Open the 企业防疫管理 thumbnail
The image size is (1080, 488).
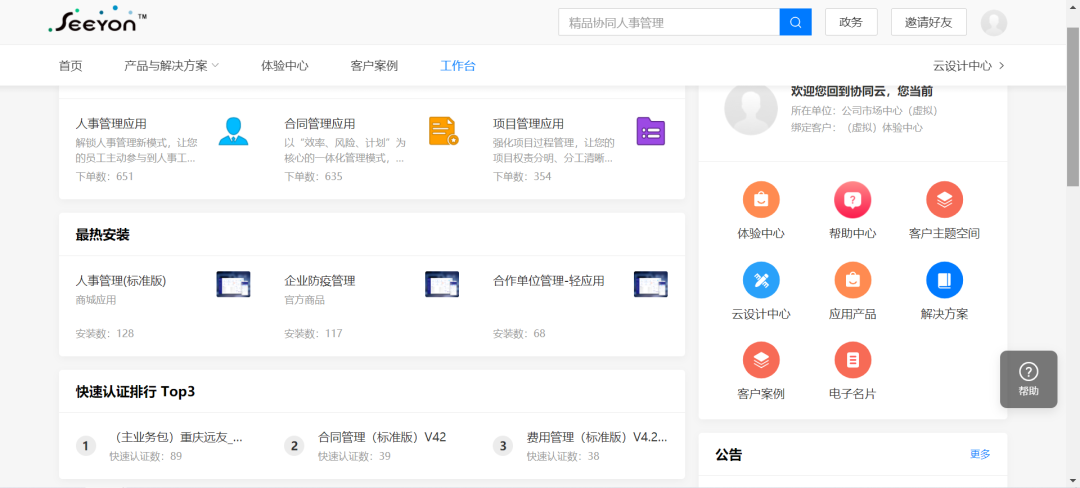pos(442,284)
